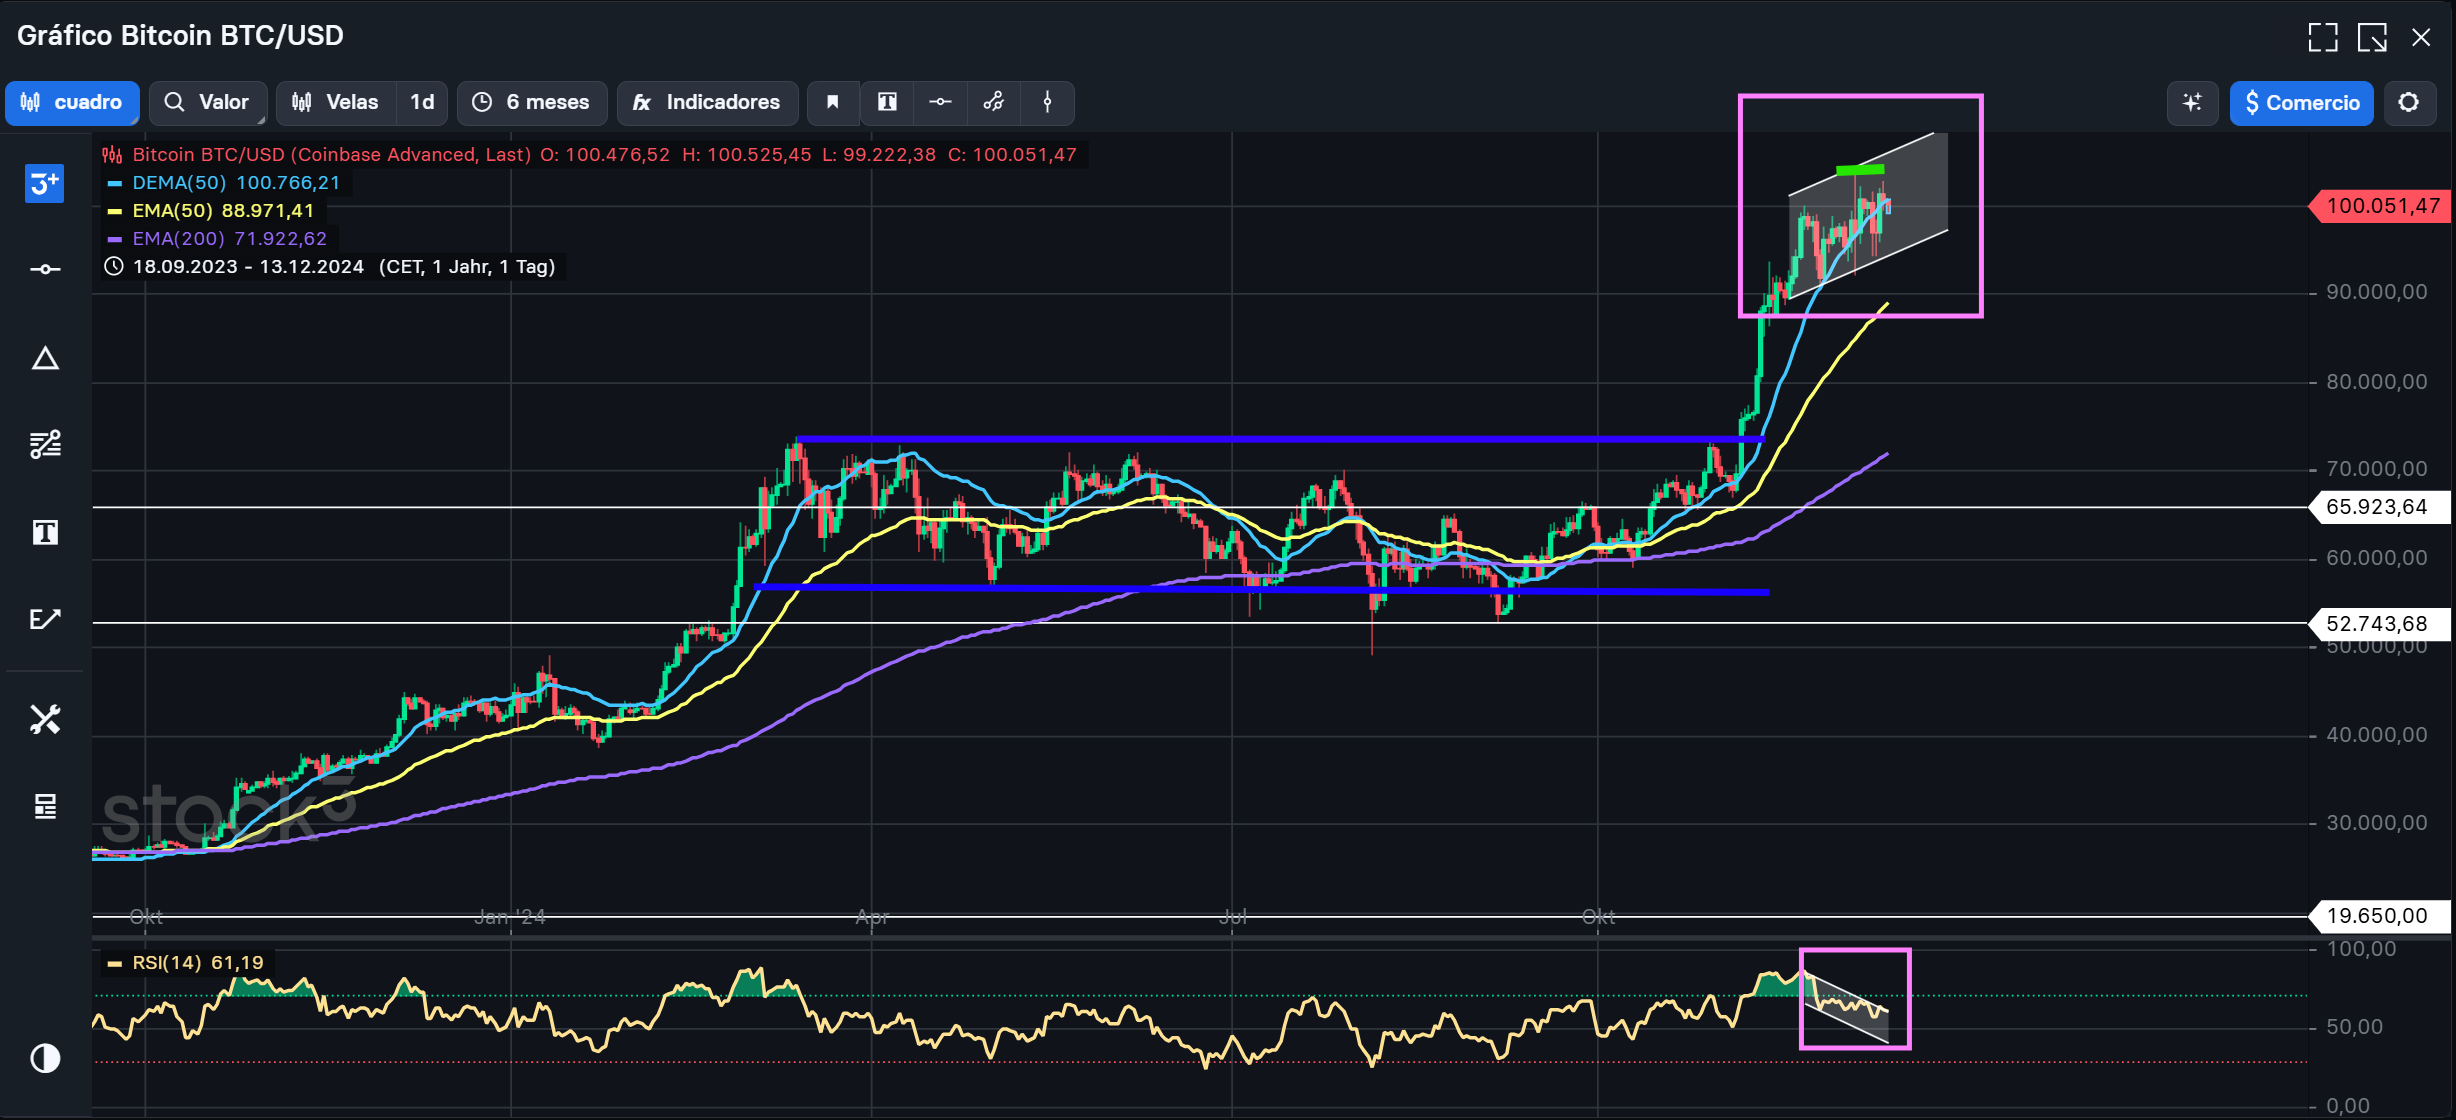
Task: Expand the Valor search dropdown
Action: (x=207, y=102)
